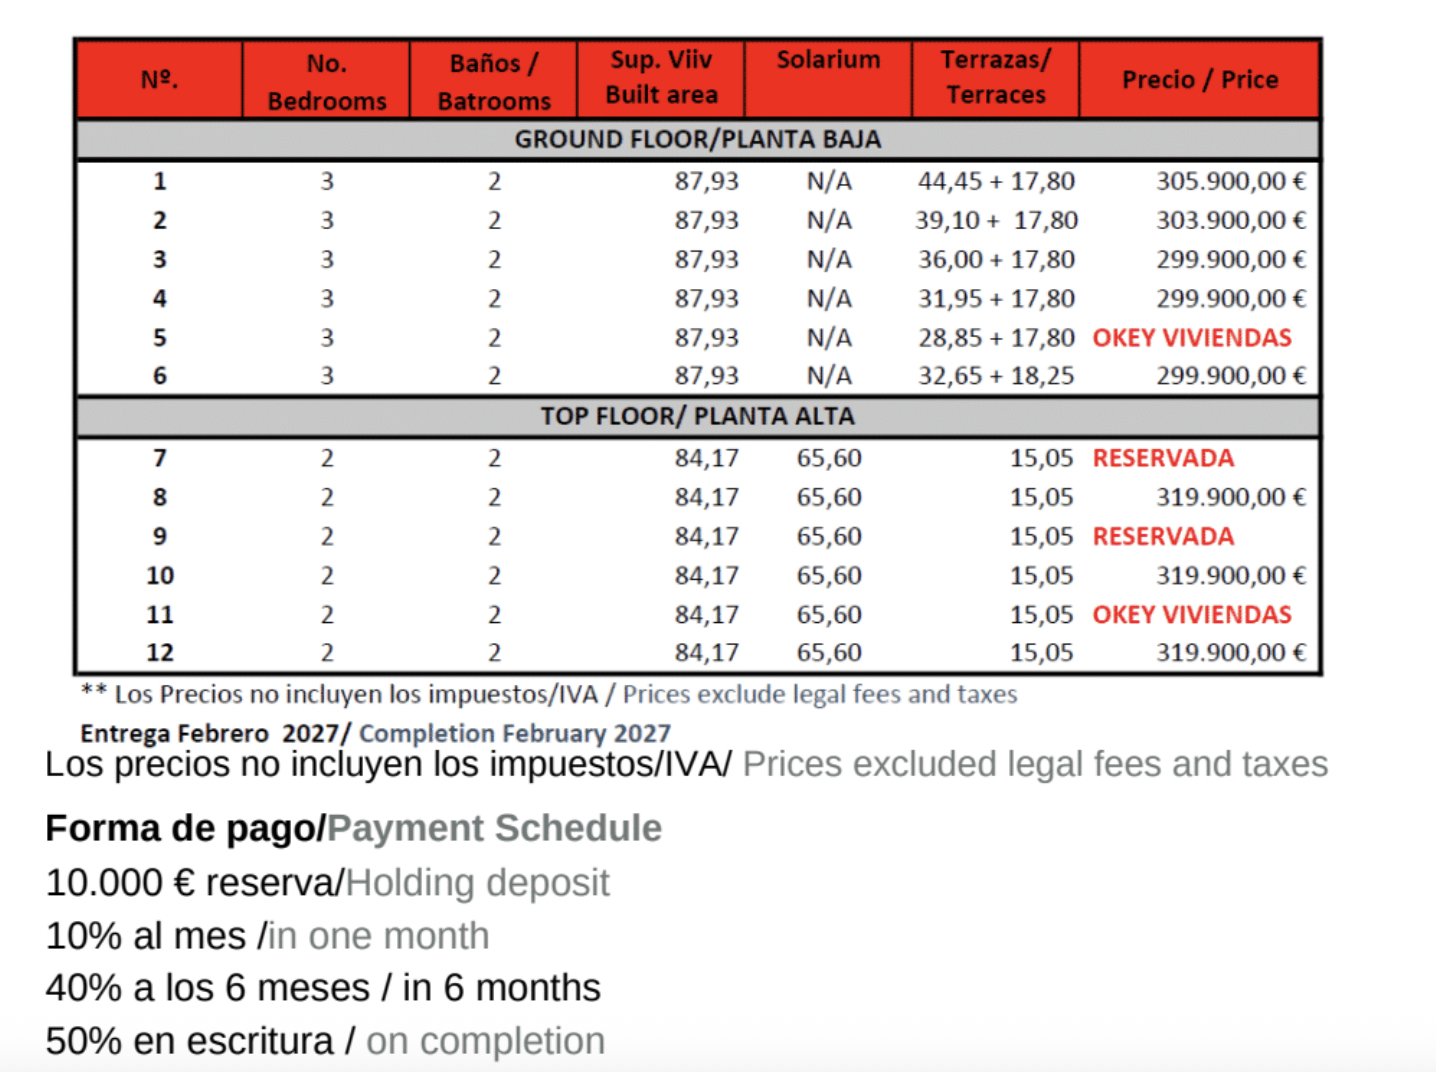Click the No. Bedrooms column header
The image size is (1436, 1072).
click(x=326, y=82)
